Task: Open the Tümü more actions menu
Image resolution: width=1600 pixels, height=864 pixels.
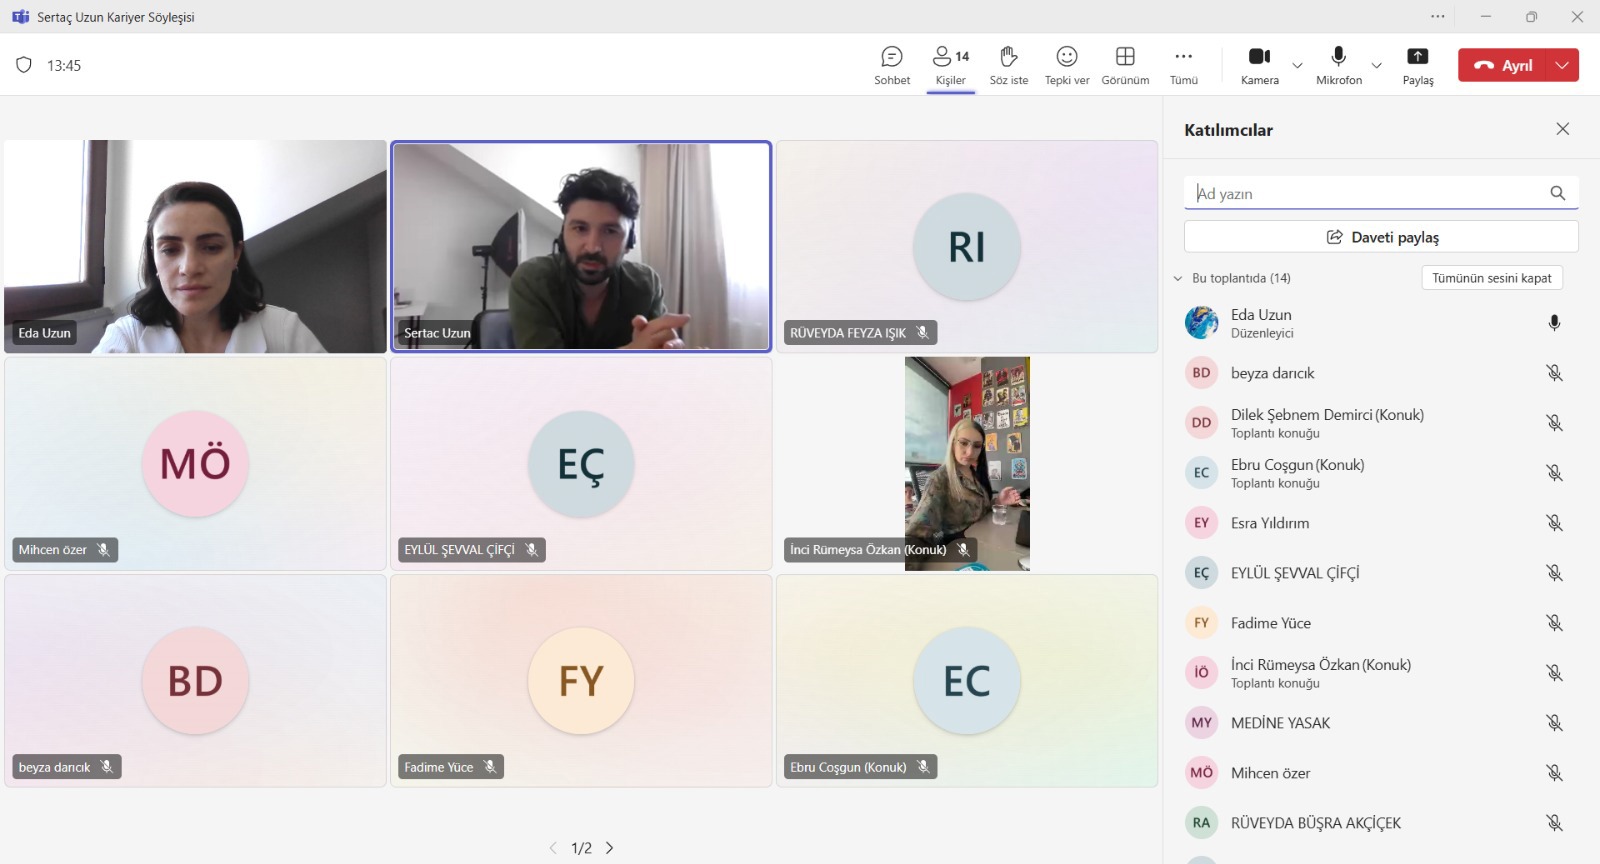Action: (x=1184, y=66)
